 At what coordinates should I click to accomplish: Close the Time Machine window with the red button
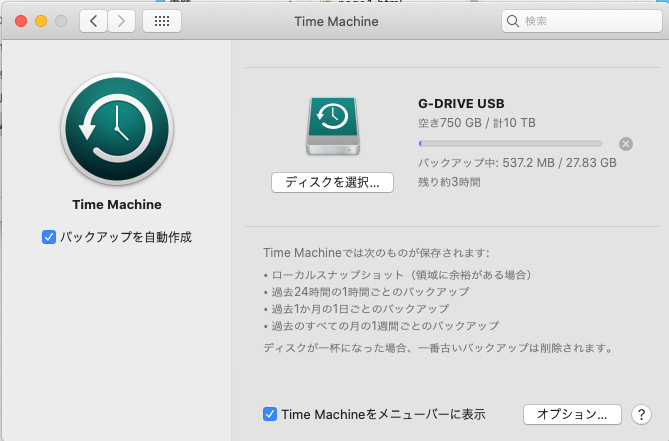tap(20, 21)
